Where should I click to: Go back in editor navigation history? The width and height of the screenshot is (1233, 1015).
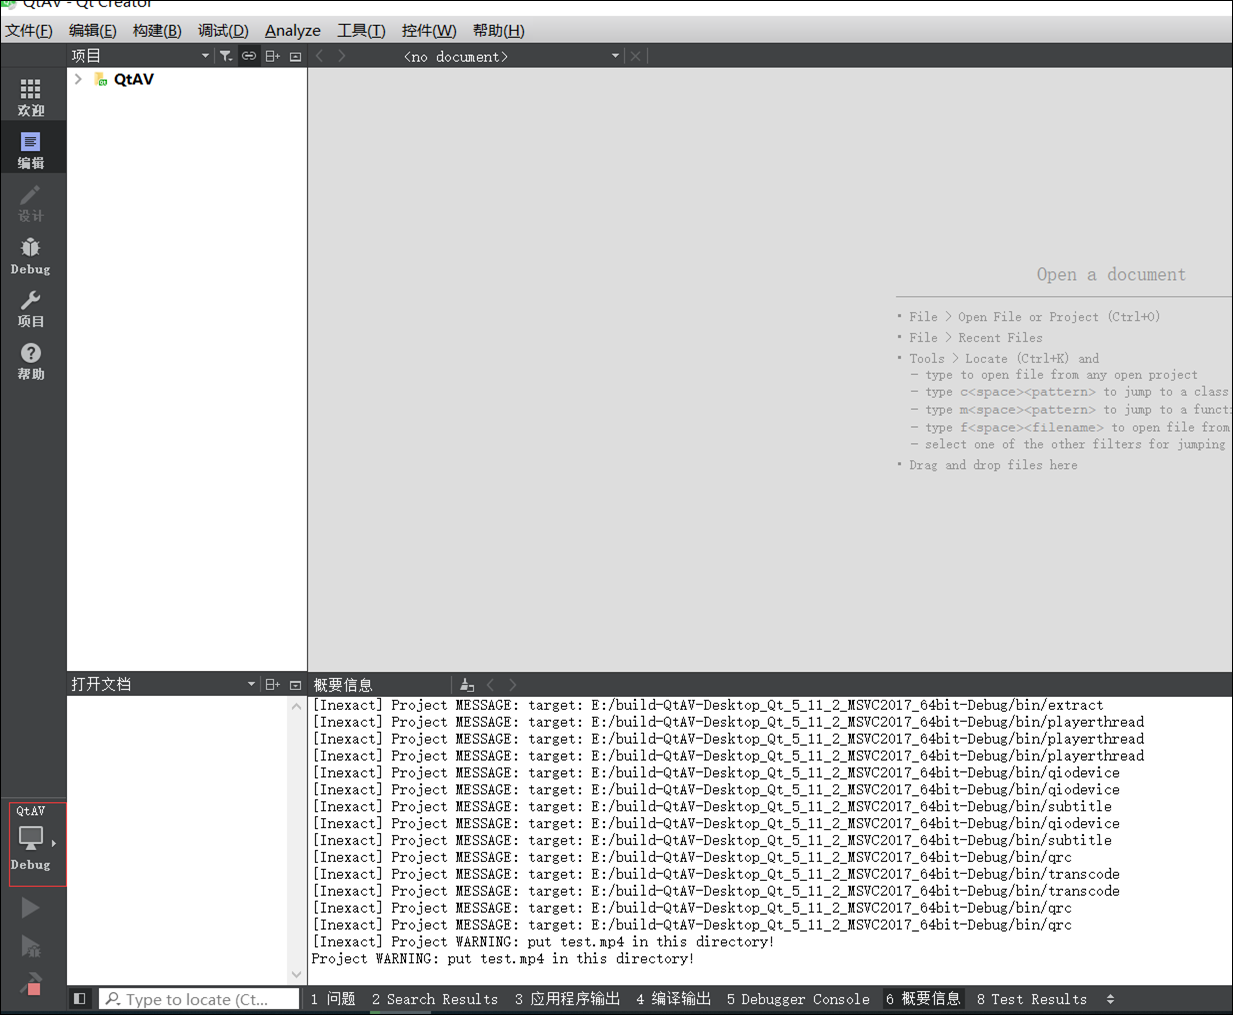[x=320, y=56]
